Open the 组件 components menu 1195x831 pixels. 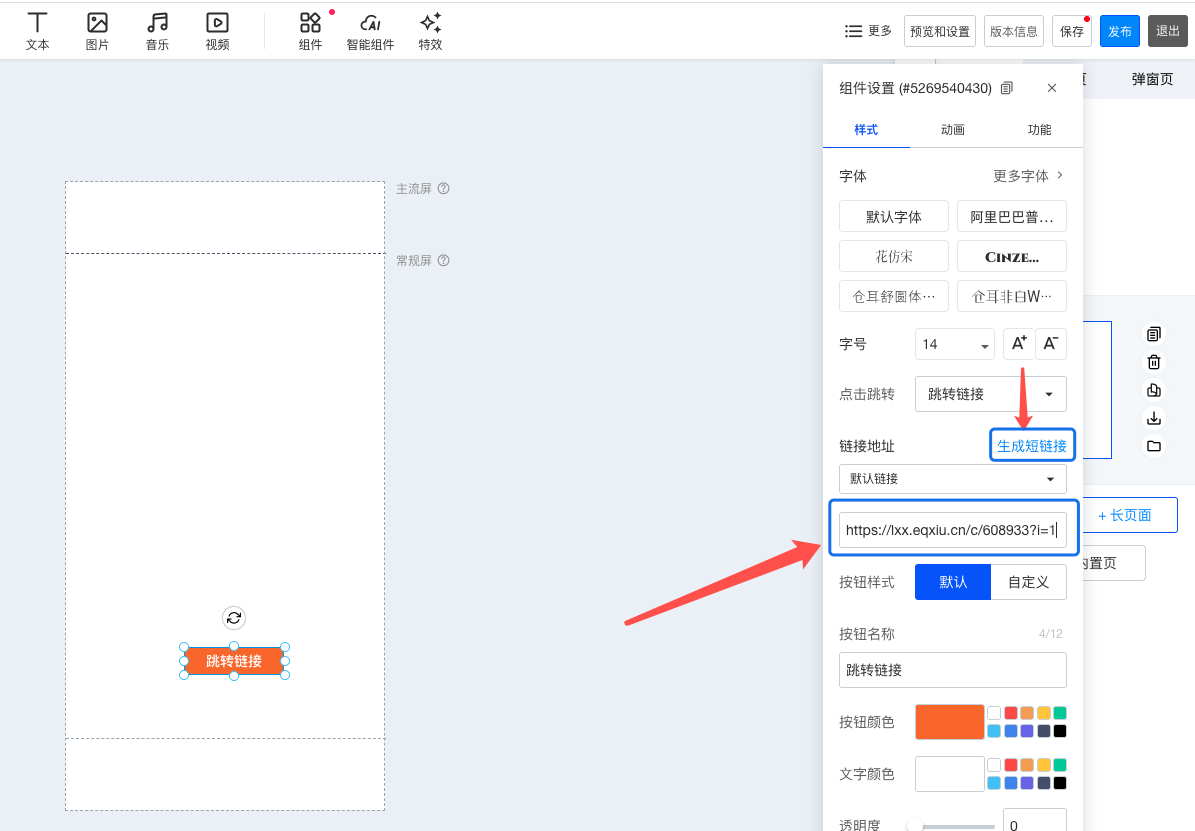[x=310, y=31]
